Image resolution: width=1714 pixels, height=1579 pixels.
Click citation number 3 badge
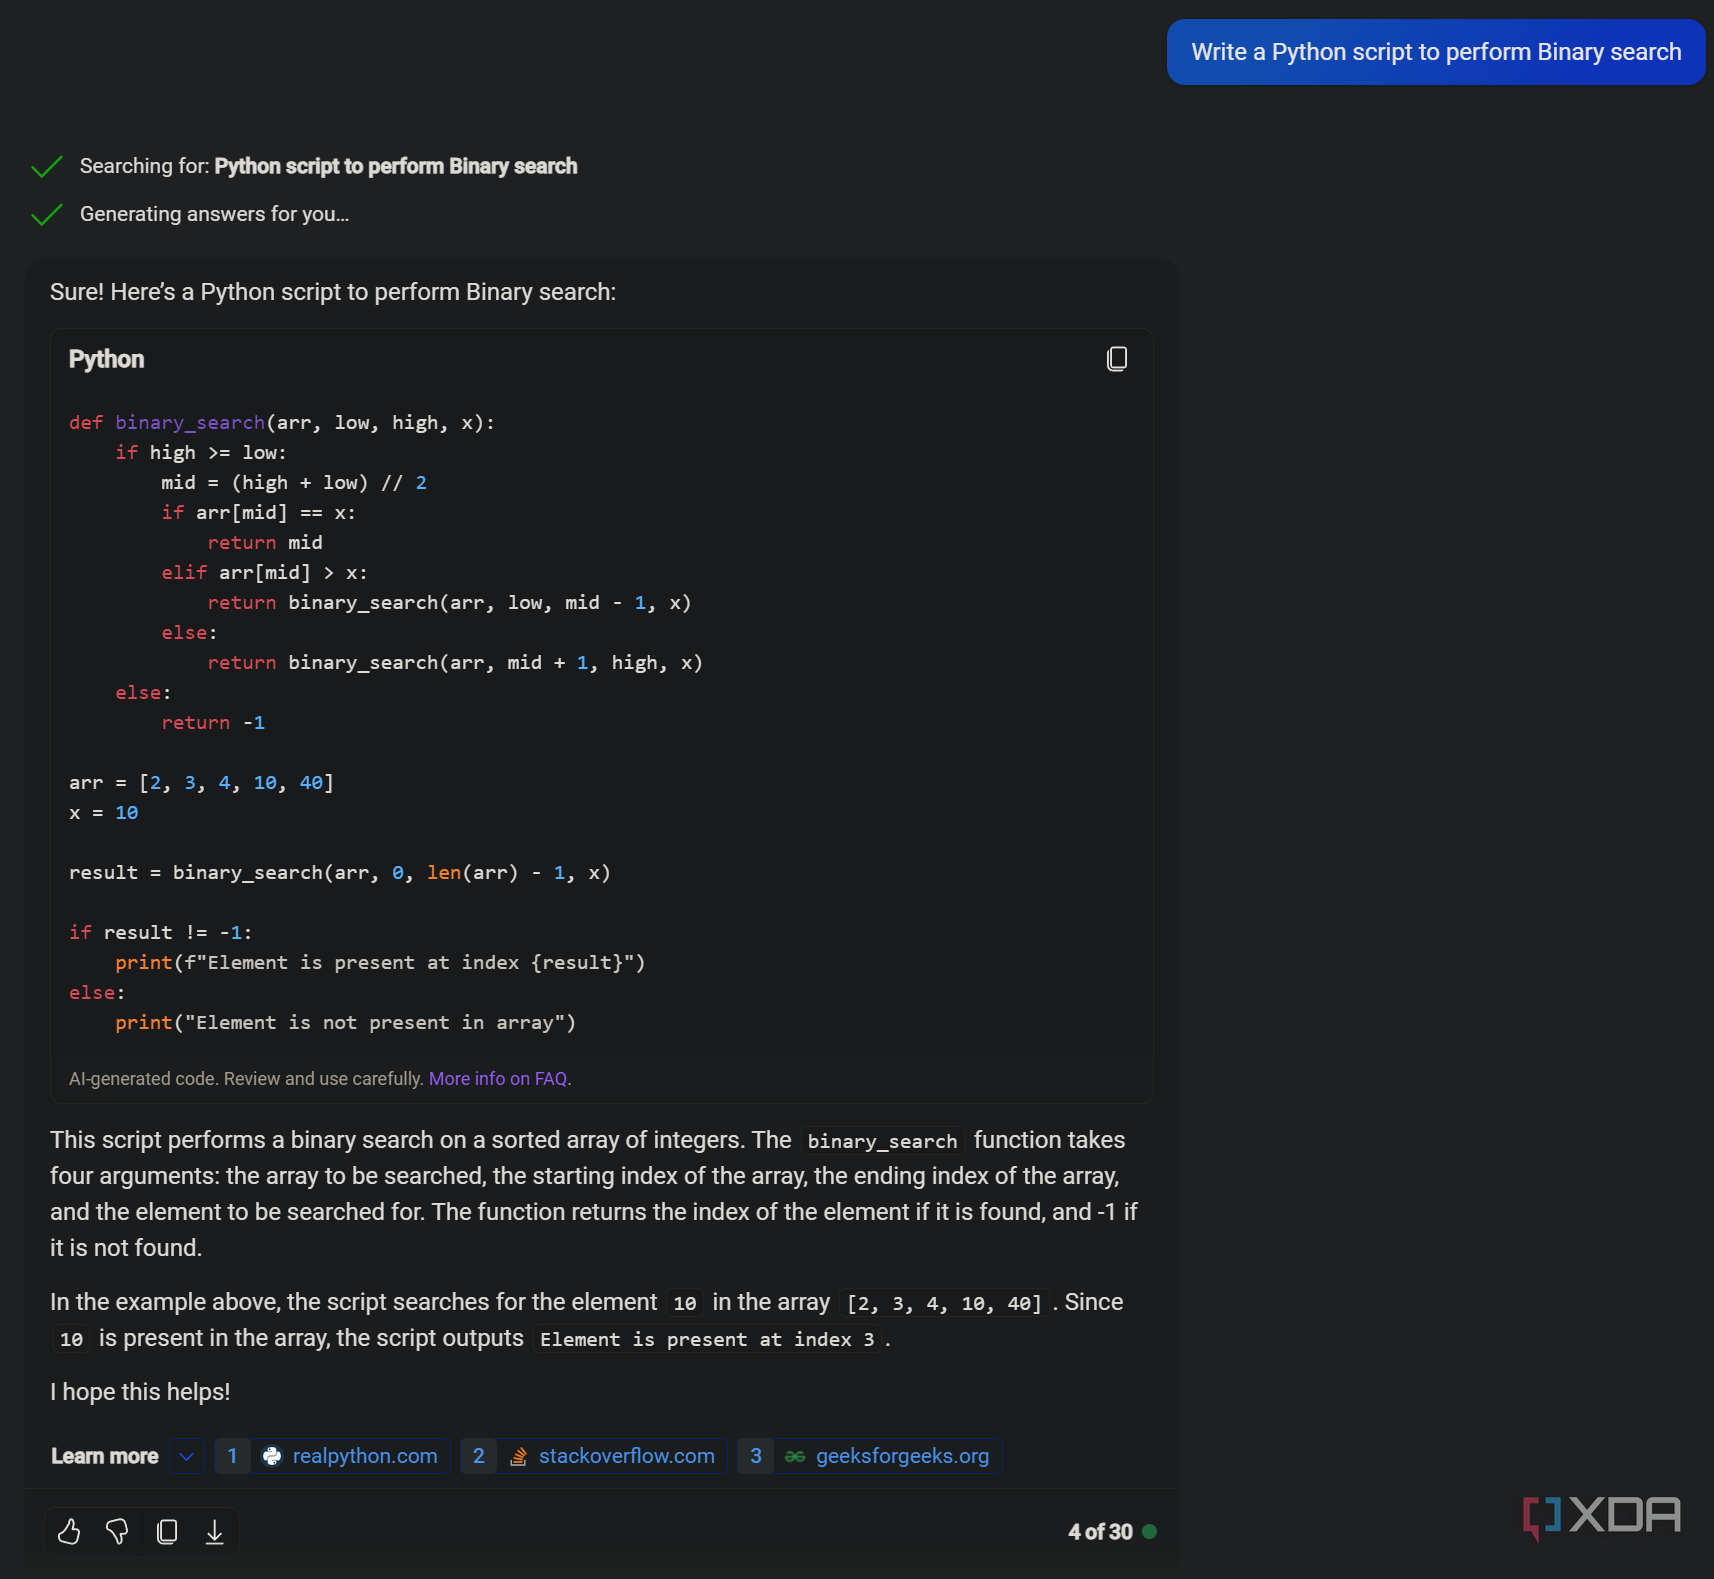pyautogui.click(x=756, y=1456)
